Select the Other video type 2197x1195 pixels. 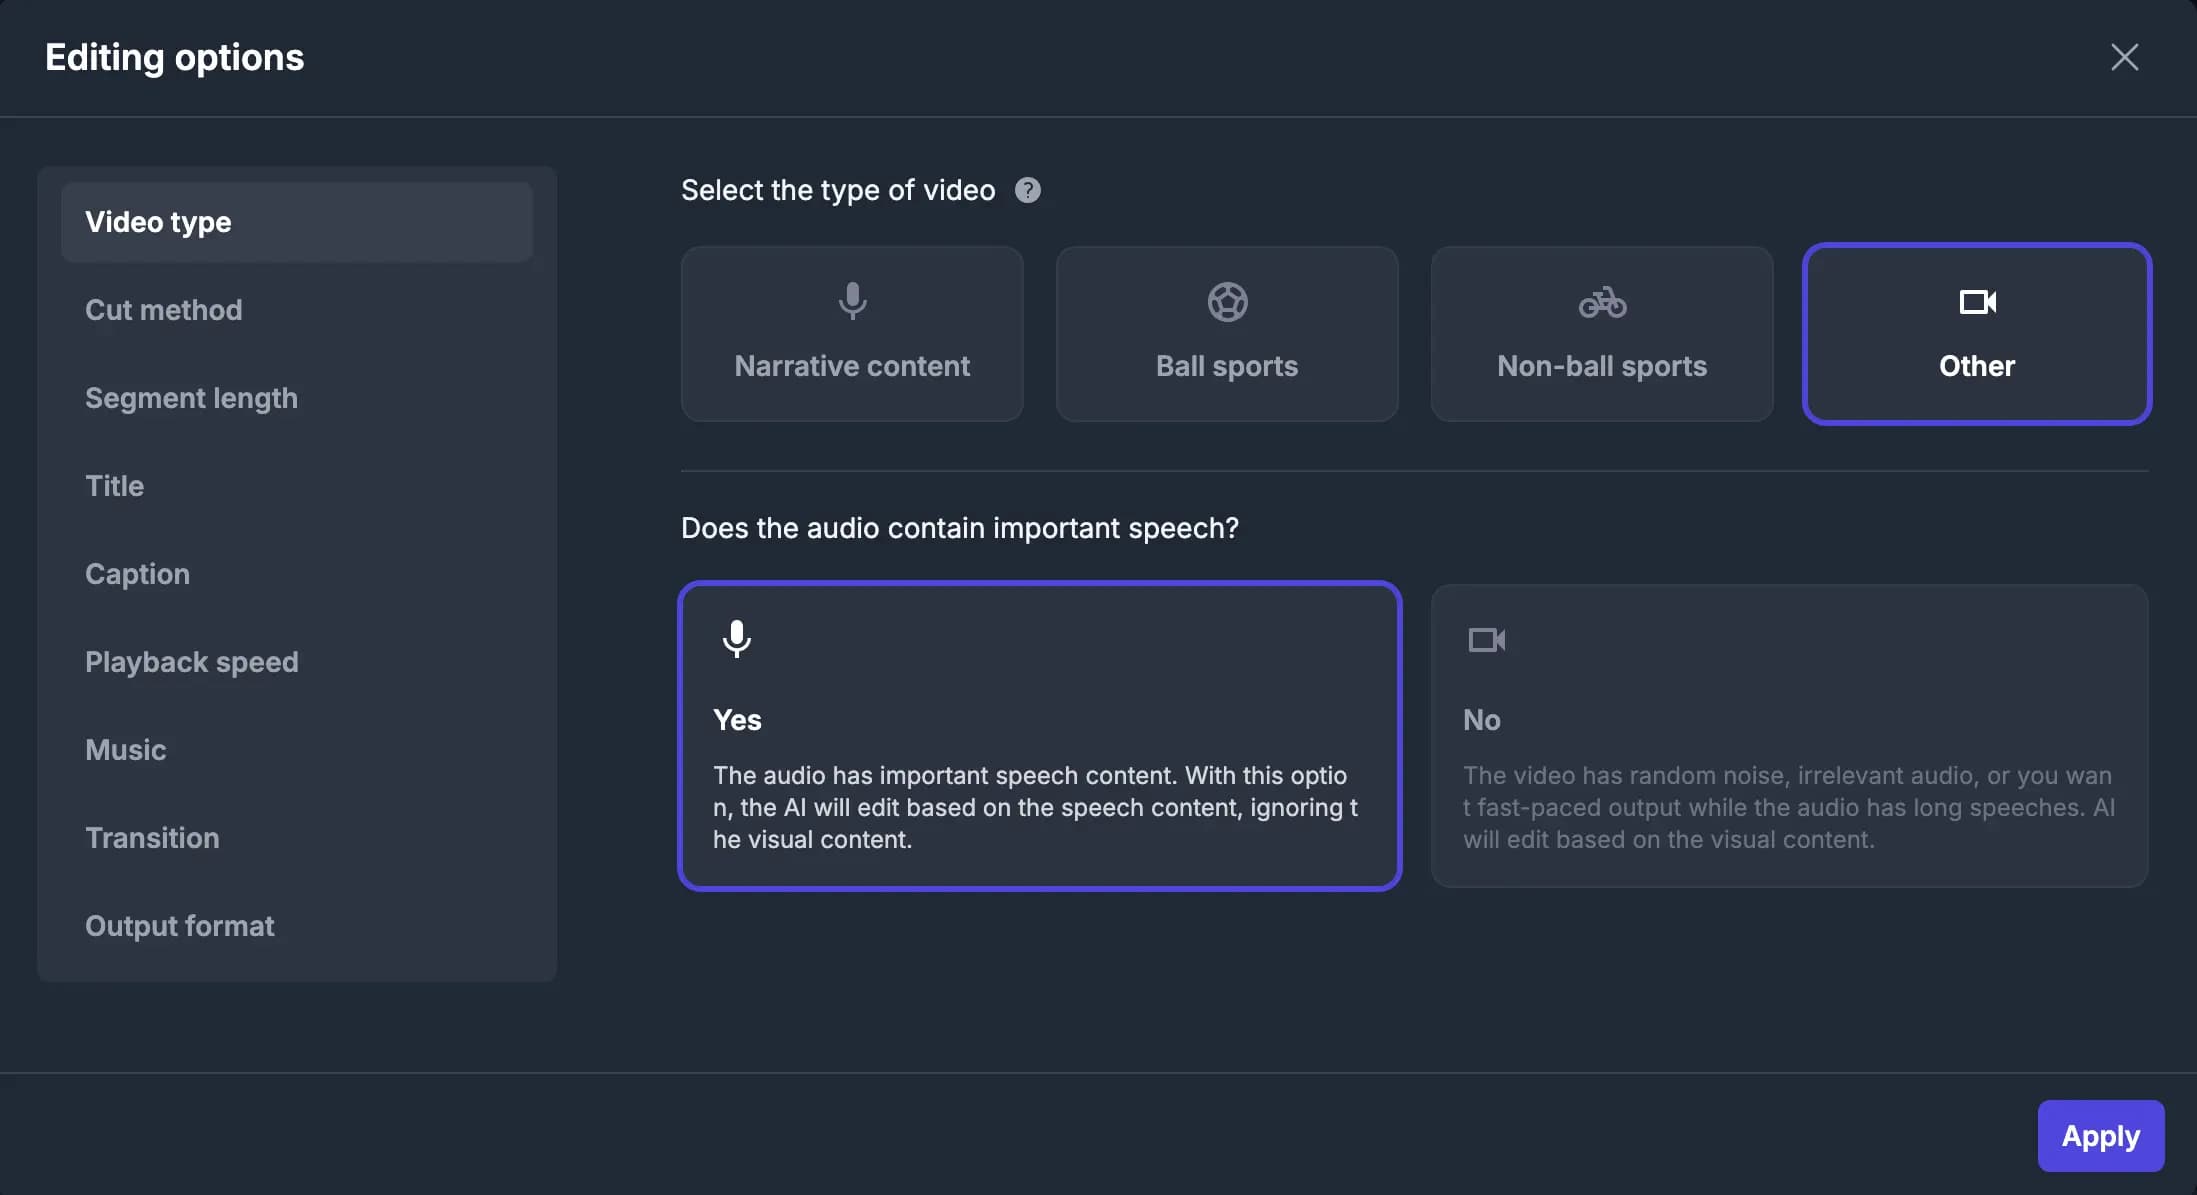(1977, 334)
